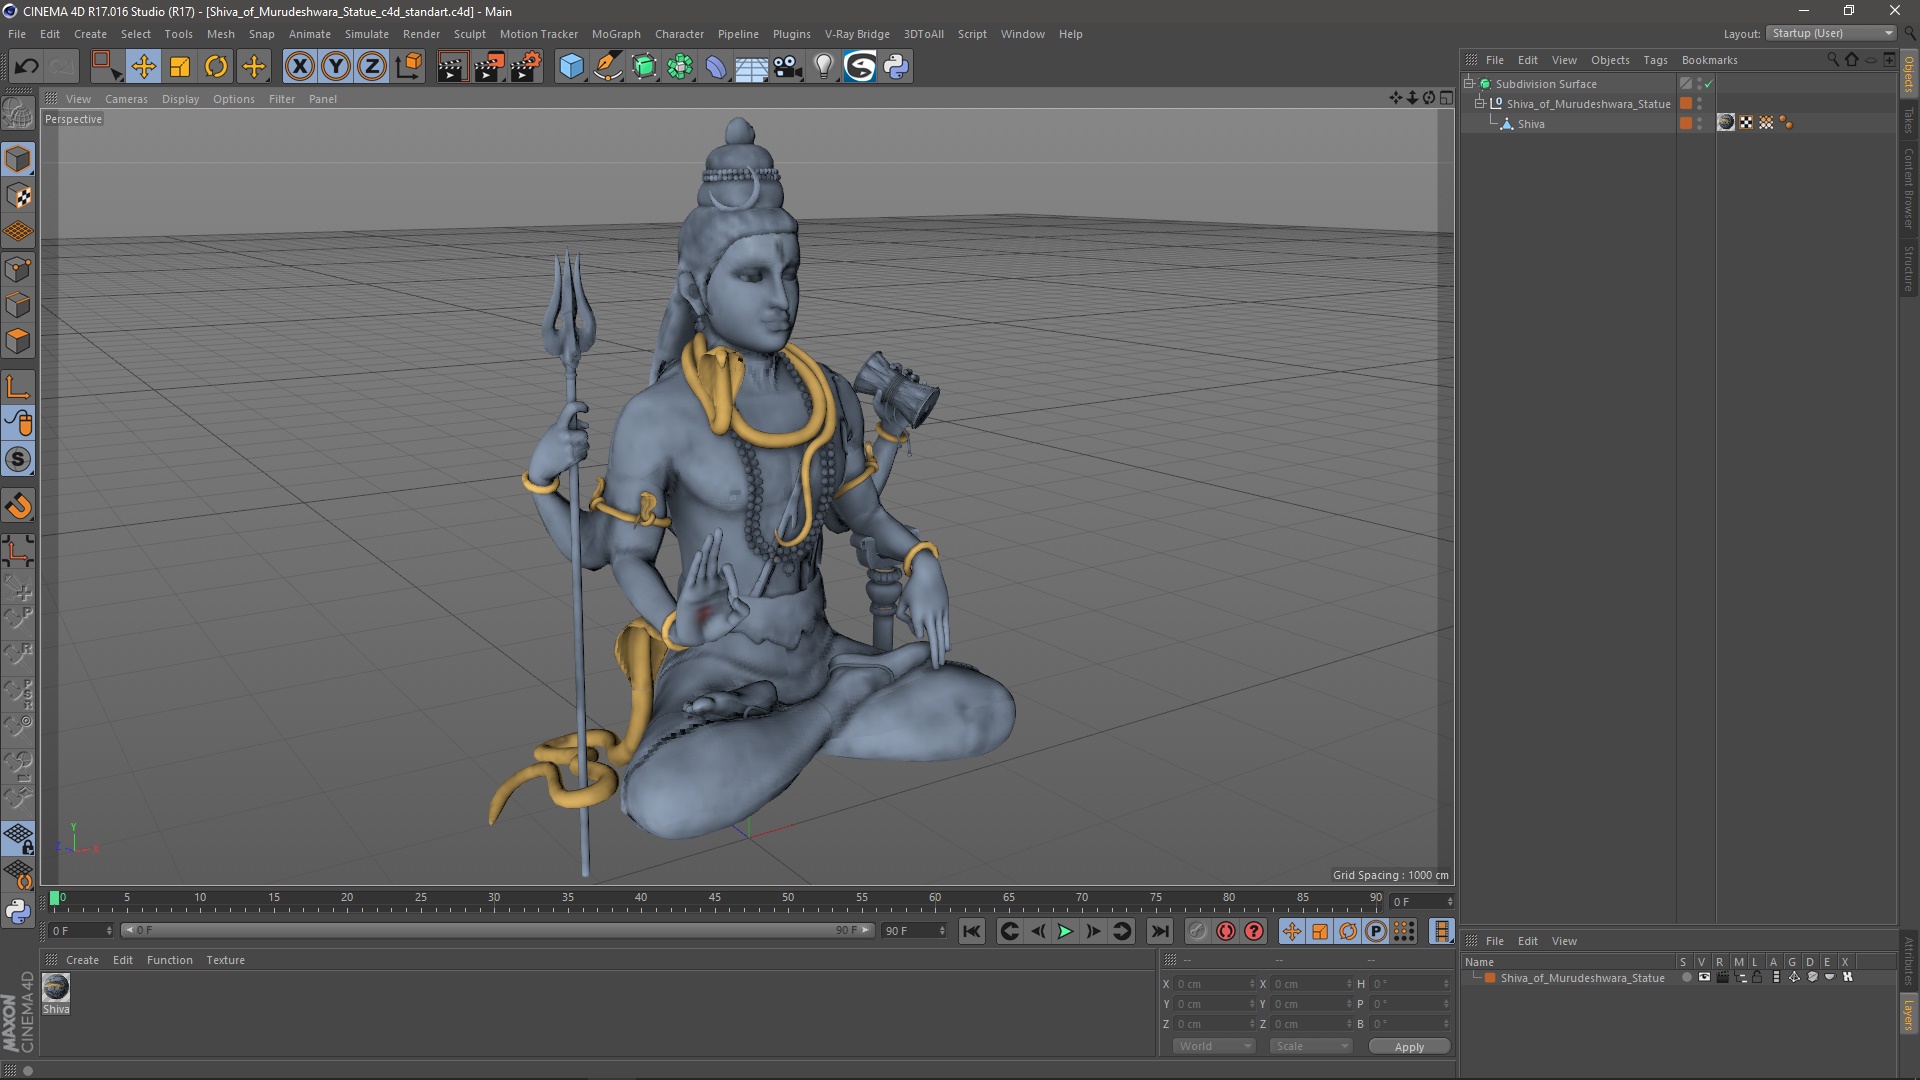Click the layer color swatch of Shiva_of_Murudeshwara_Statue

click(1686, 103)
